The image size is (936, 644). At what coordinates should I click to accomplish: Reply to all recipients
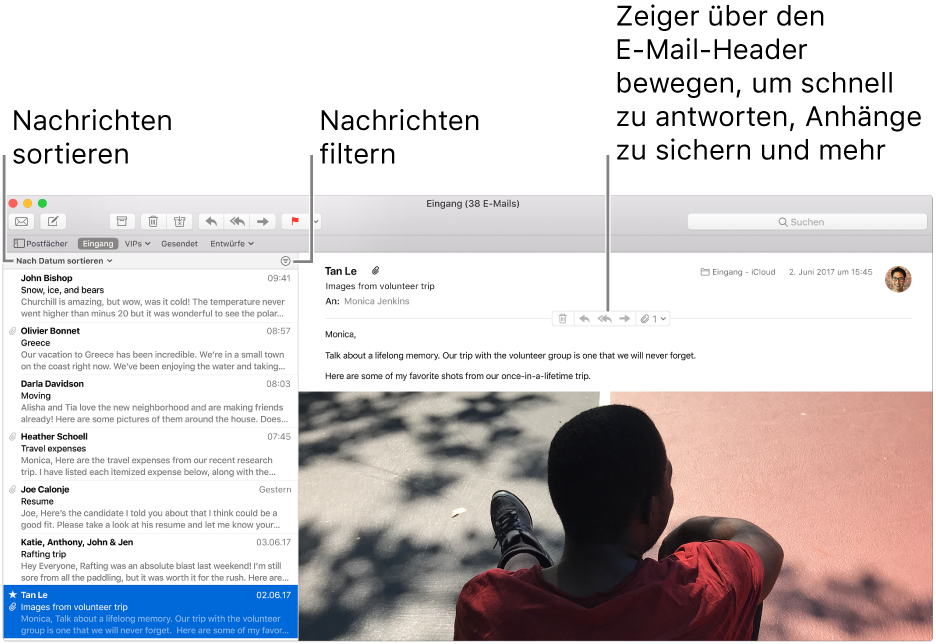[x=237, y=221]
